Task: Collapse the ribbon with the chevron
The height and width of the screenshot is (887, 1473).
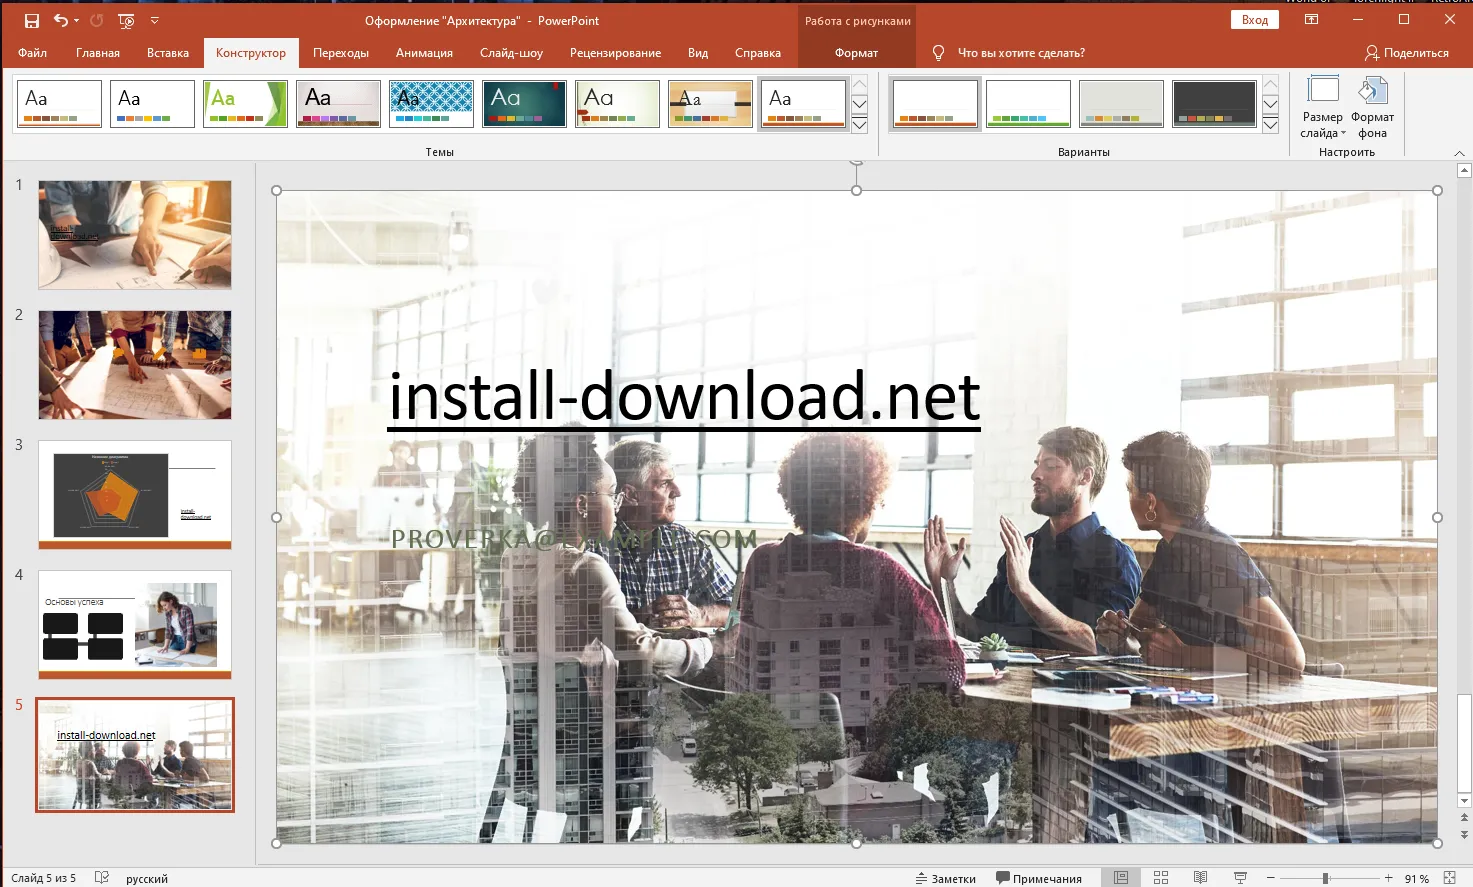Action: pos(1459,153)
